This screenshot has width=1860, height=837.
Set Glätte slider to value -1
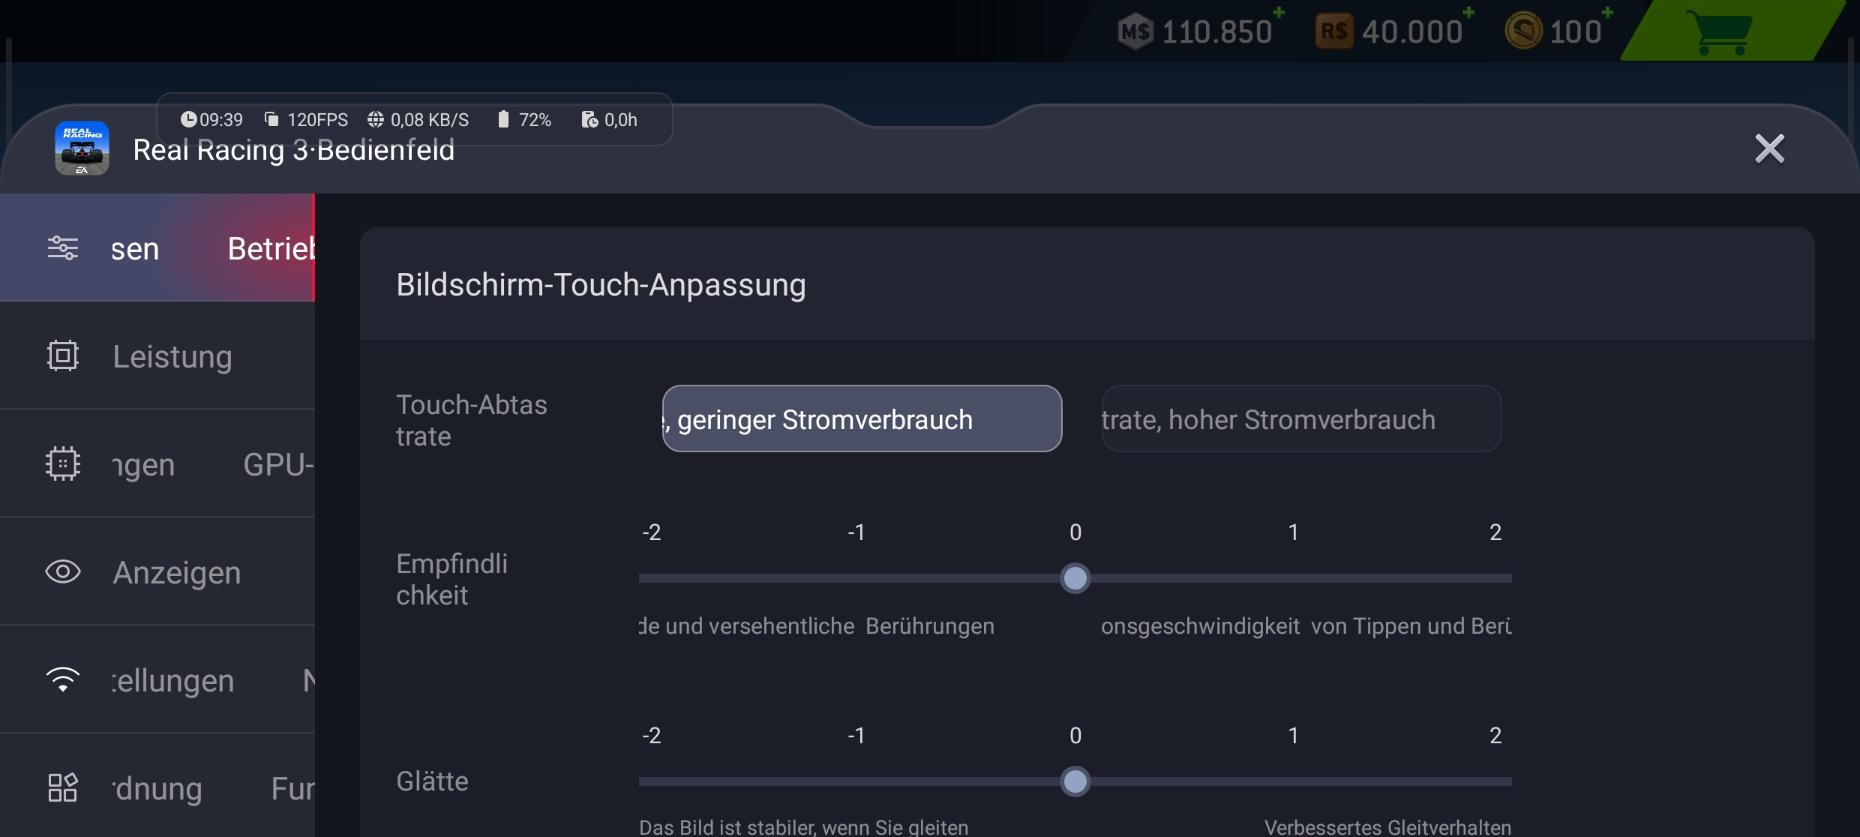(x=857, y=782)
